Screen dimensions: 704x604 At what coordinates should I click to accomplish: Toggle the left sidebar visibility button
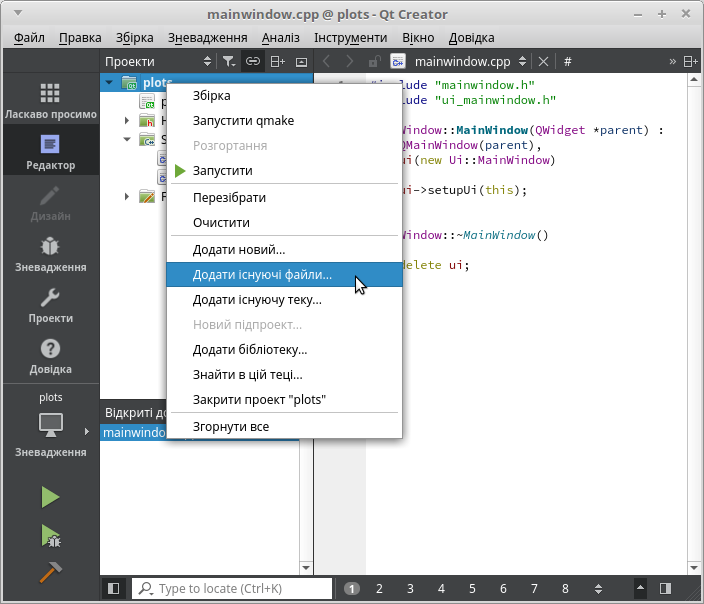[114, 589]
